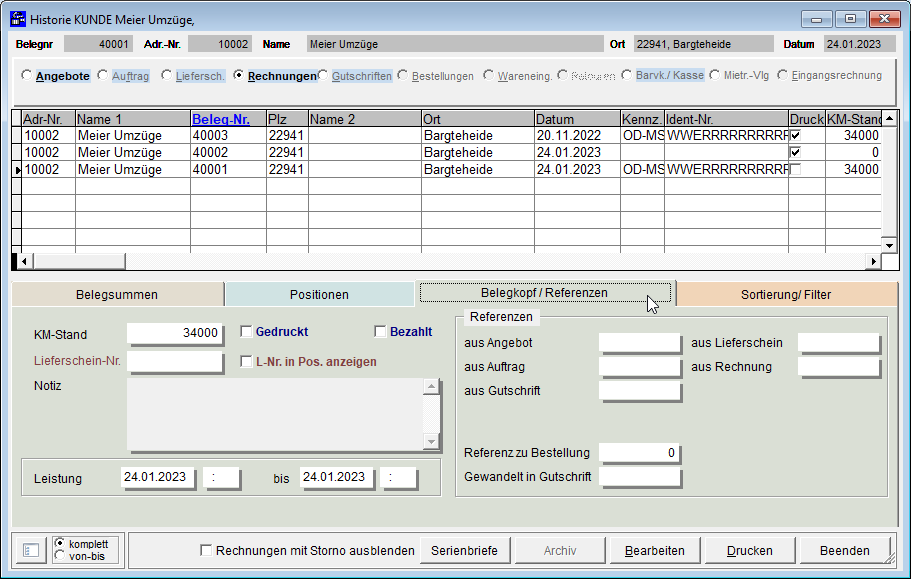Select the Barvk./ Kasse radio button
The width and height of the screenshot is (911, 579).
[626, 75]
